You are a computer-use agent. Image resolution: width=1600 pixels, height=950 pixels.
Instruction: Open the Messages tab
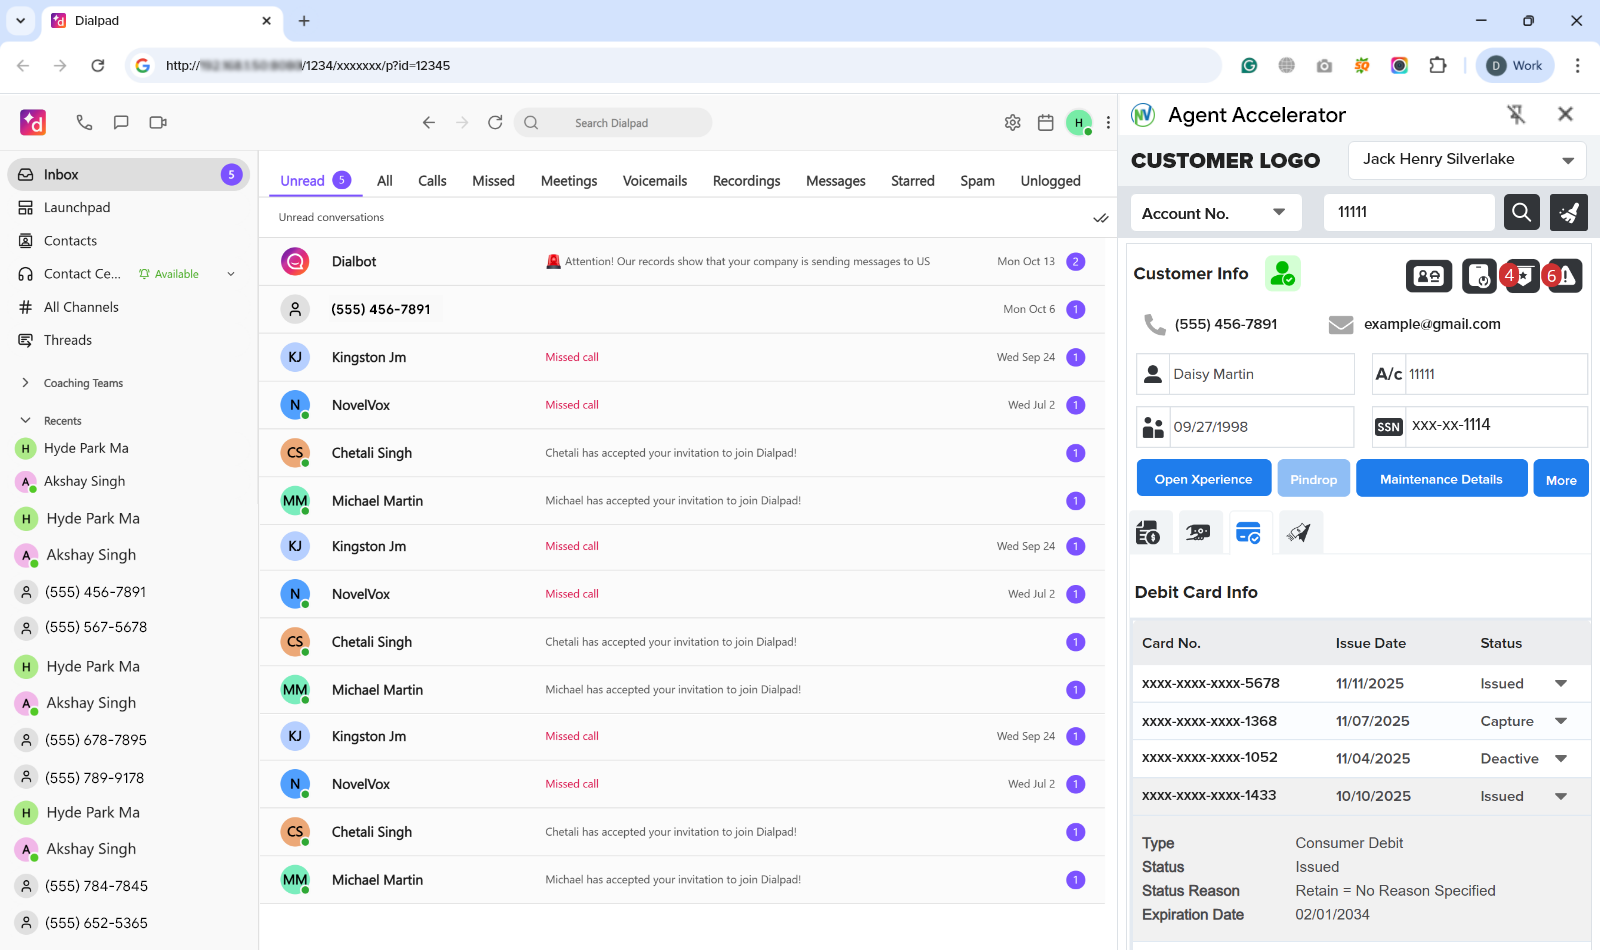[x=836, y=181]
